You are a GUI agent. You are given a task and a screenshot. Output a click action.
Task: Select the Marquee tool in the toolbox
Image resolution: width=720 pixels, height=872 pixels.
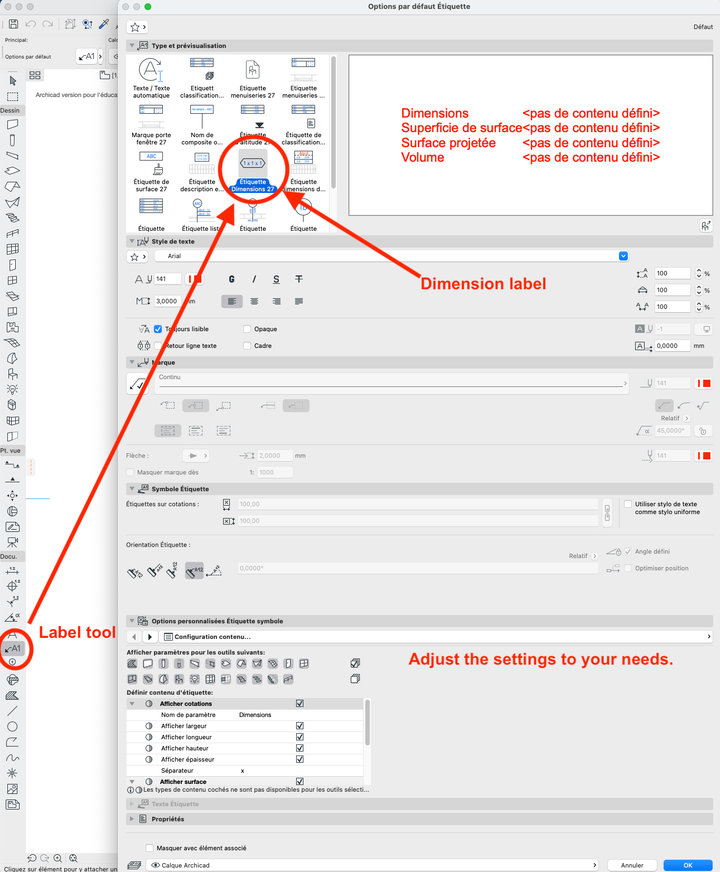[x=12, y=96]
